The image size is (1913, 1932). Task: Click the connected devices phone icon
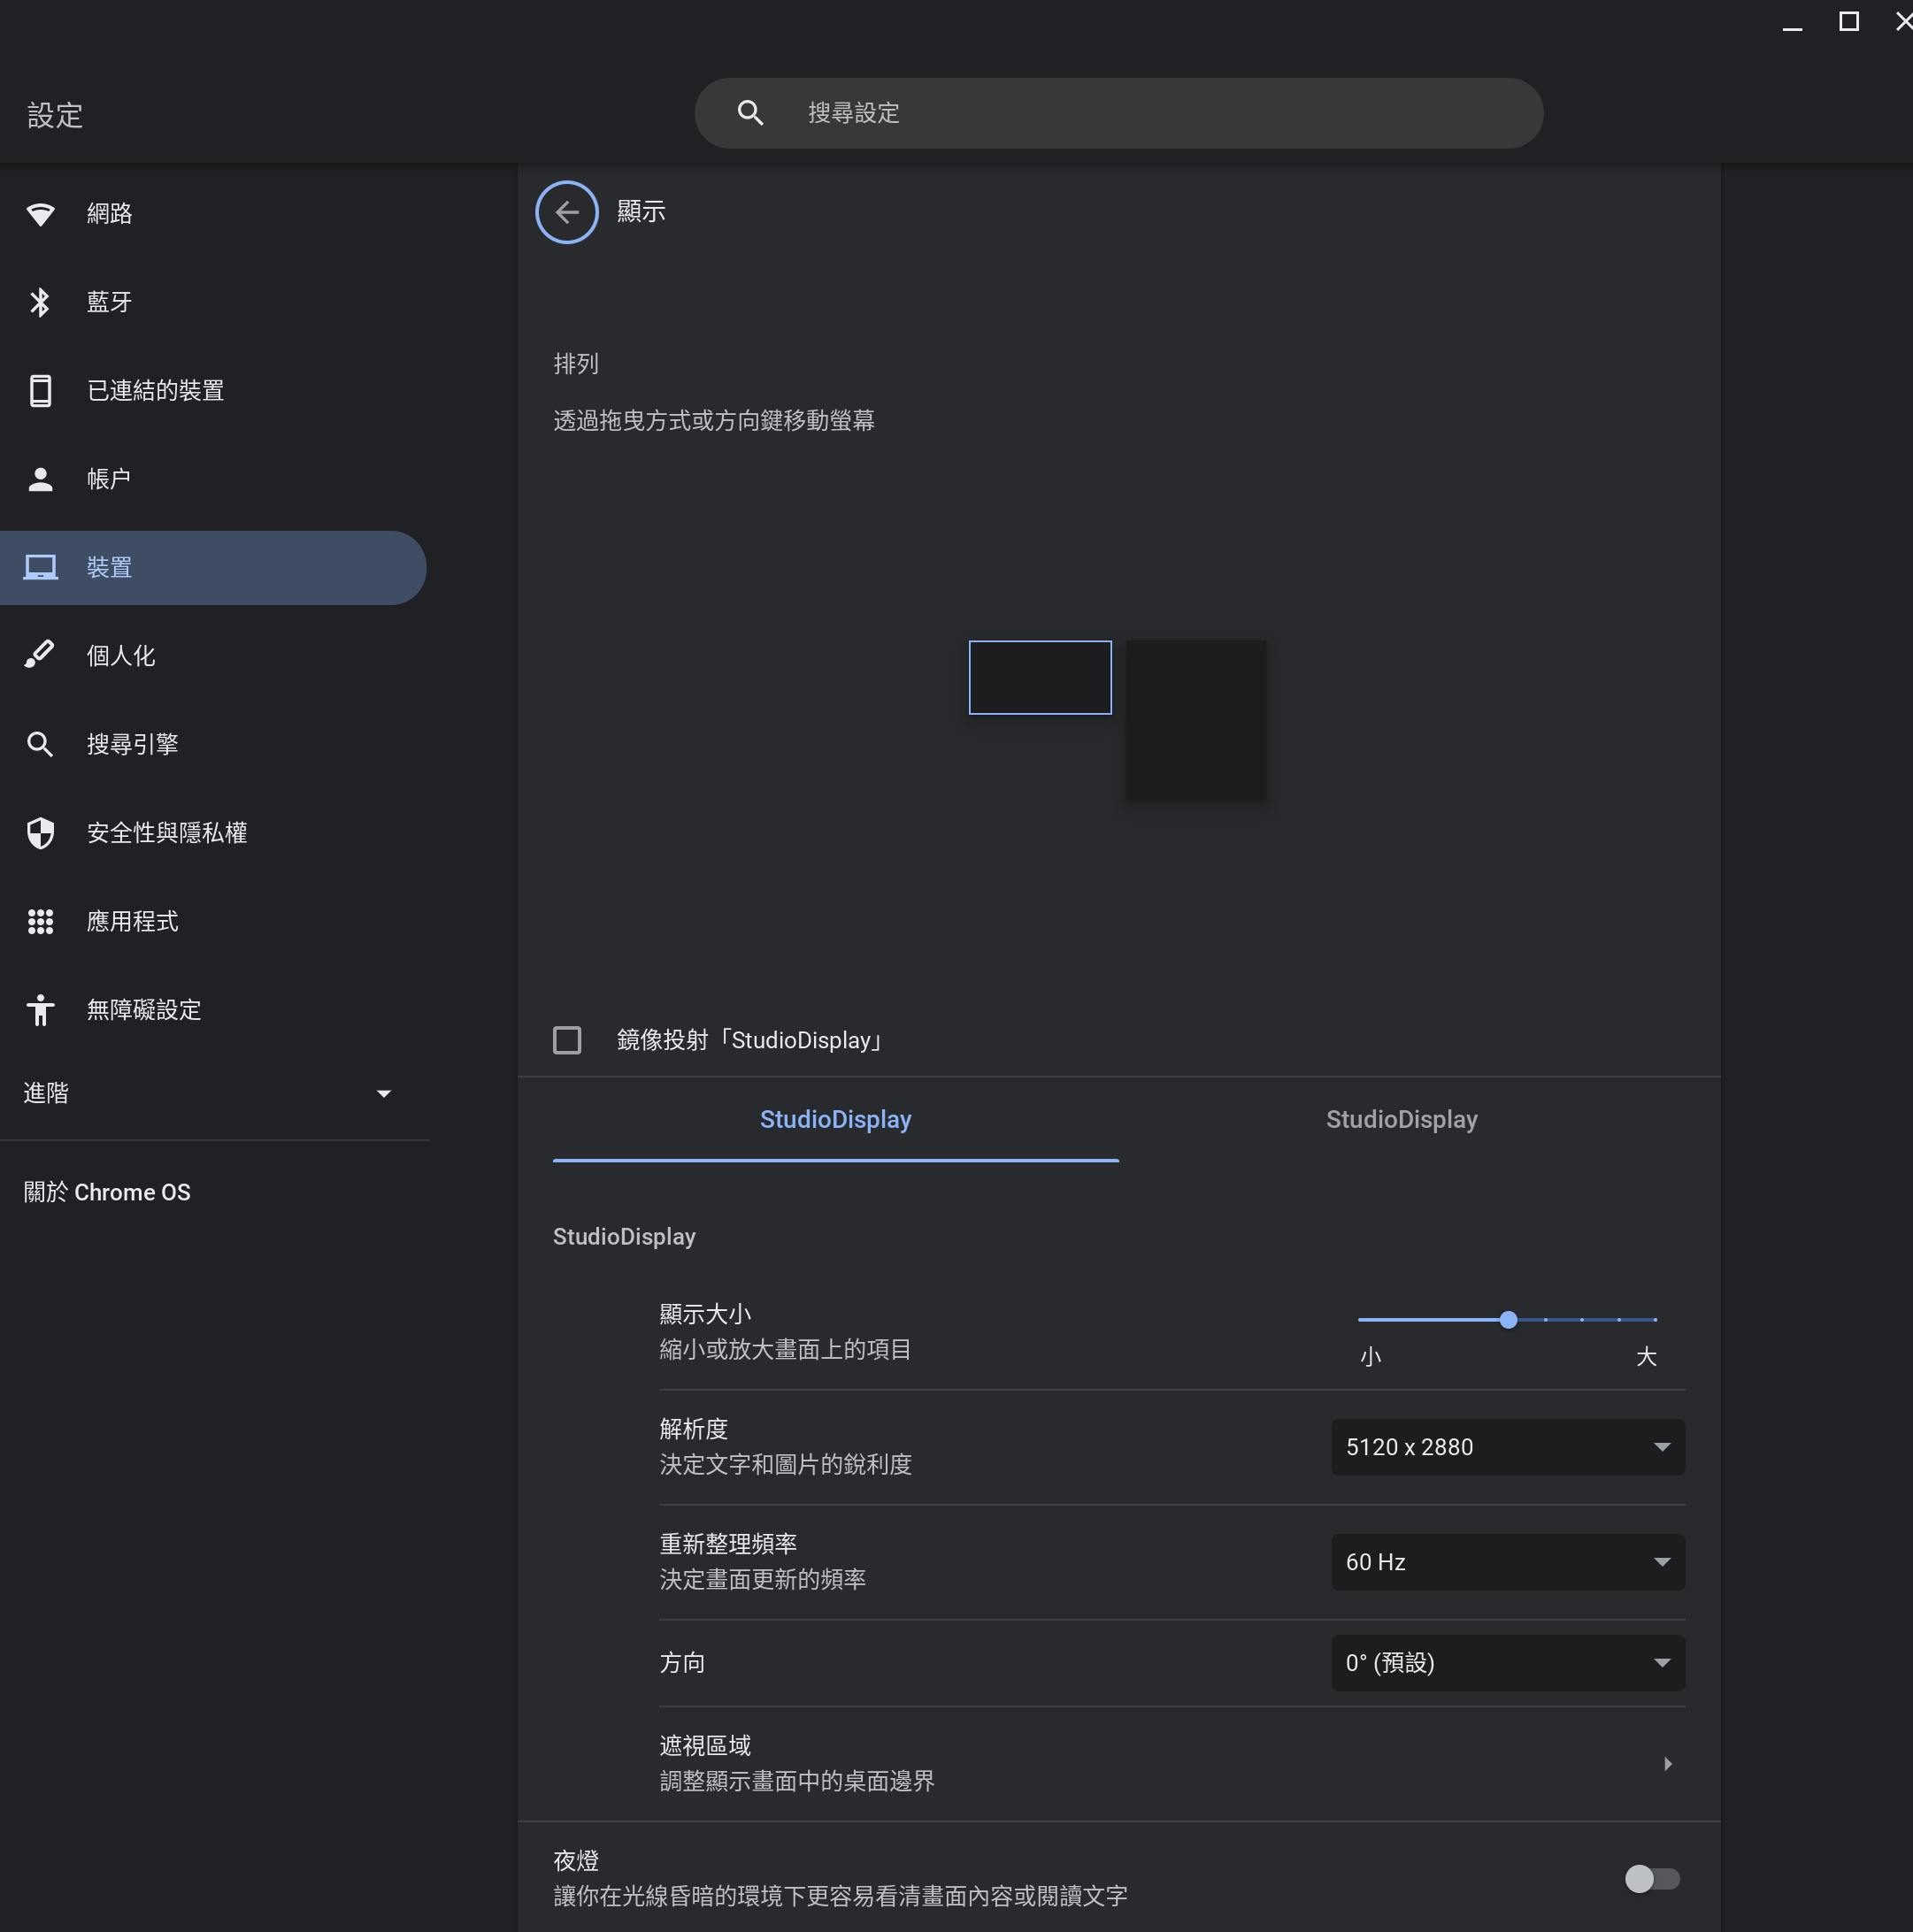coord(40,391)
